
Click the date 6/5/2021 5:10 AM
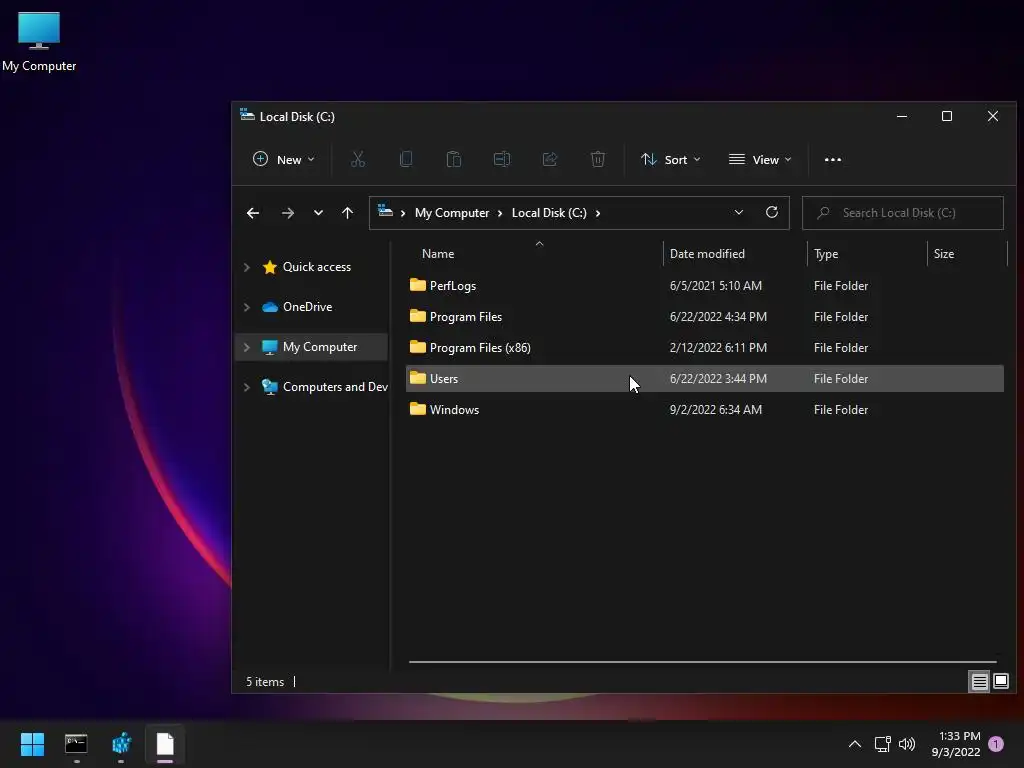[716, 285]
